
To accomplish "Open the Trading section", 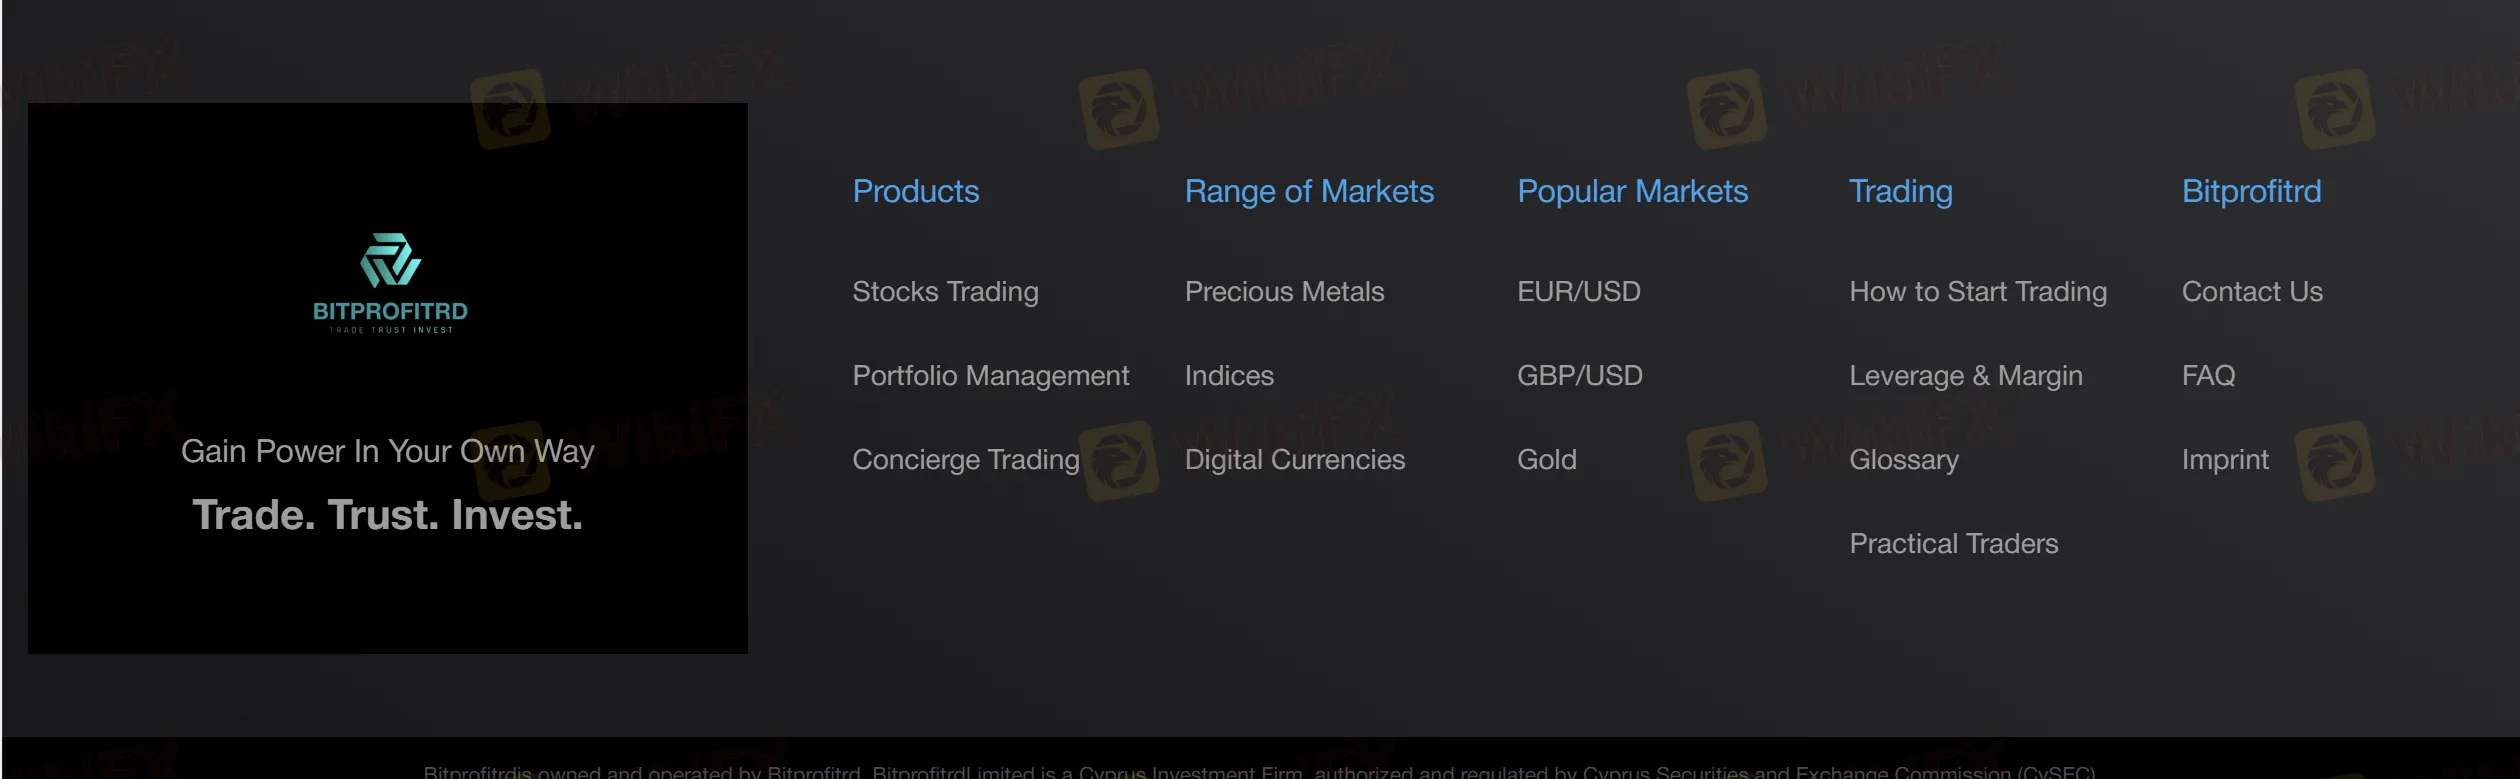I will [1900, 191].
